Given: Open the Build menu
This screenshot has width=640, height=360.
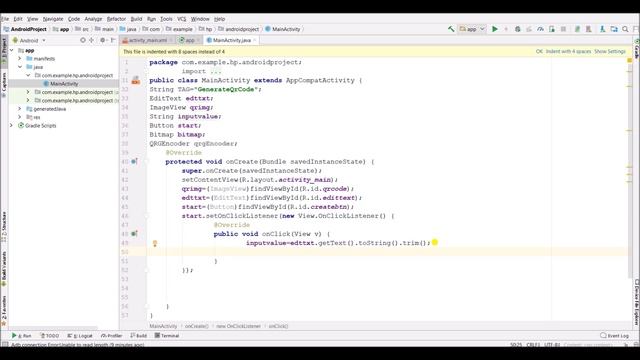Looking at the screenshot, I should click(x=136, y=19).
